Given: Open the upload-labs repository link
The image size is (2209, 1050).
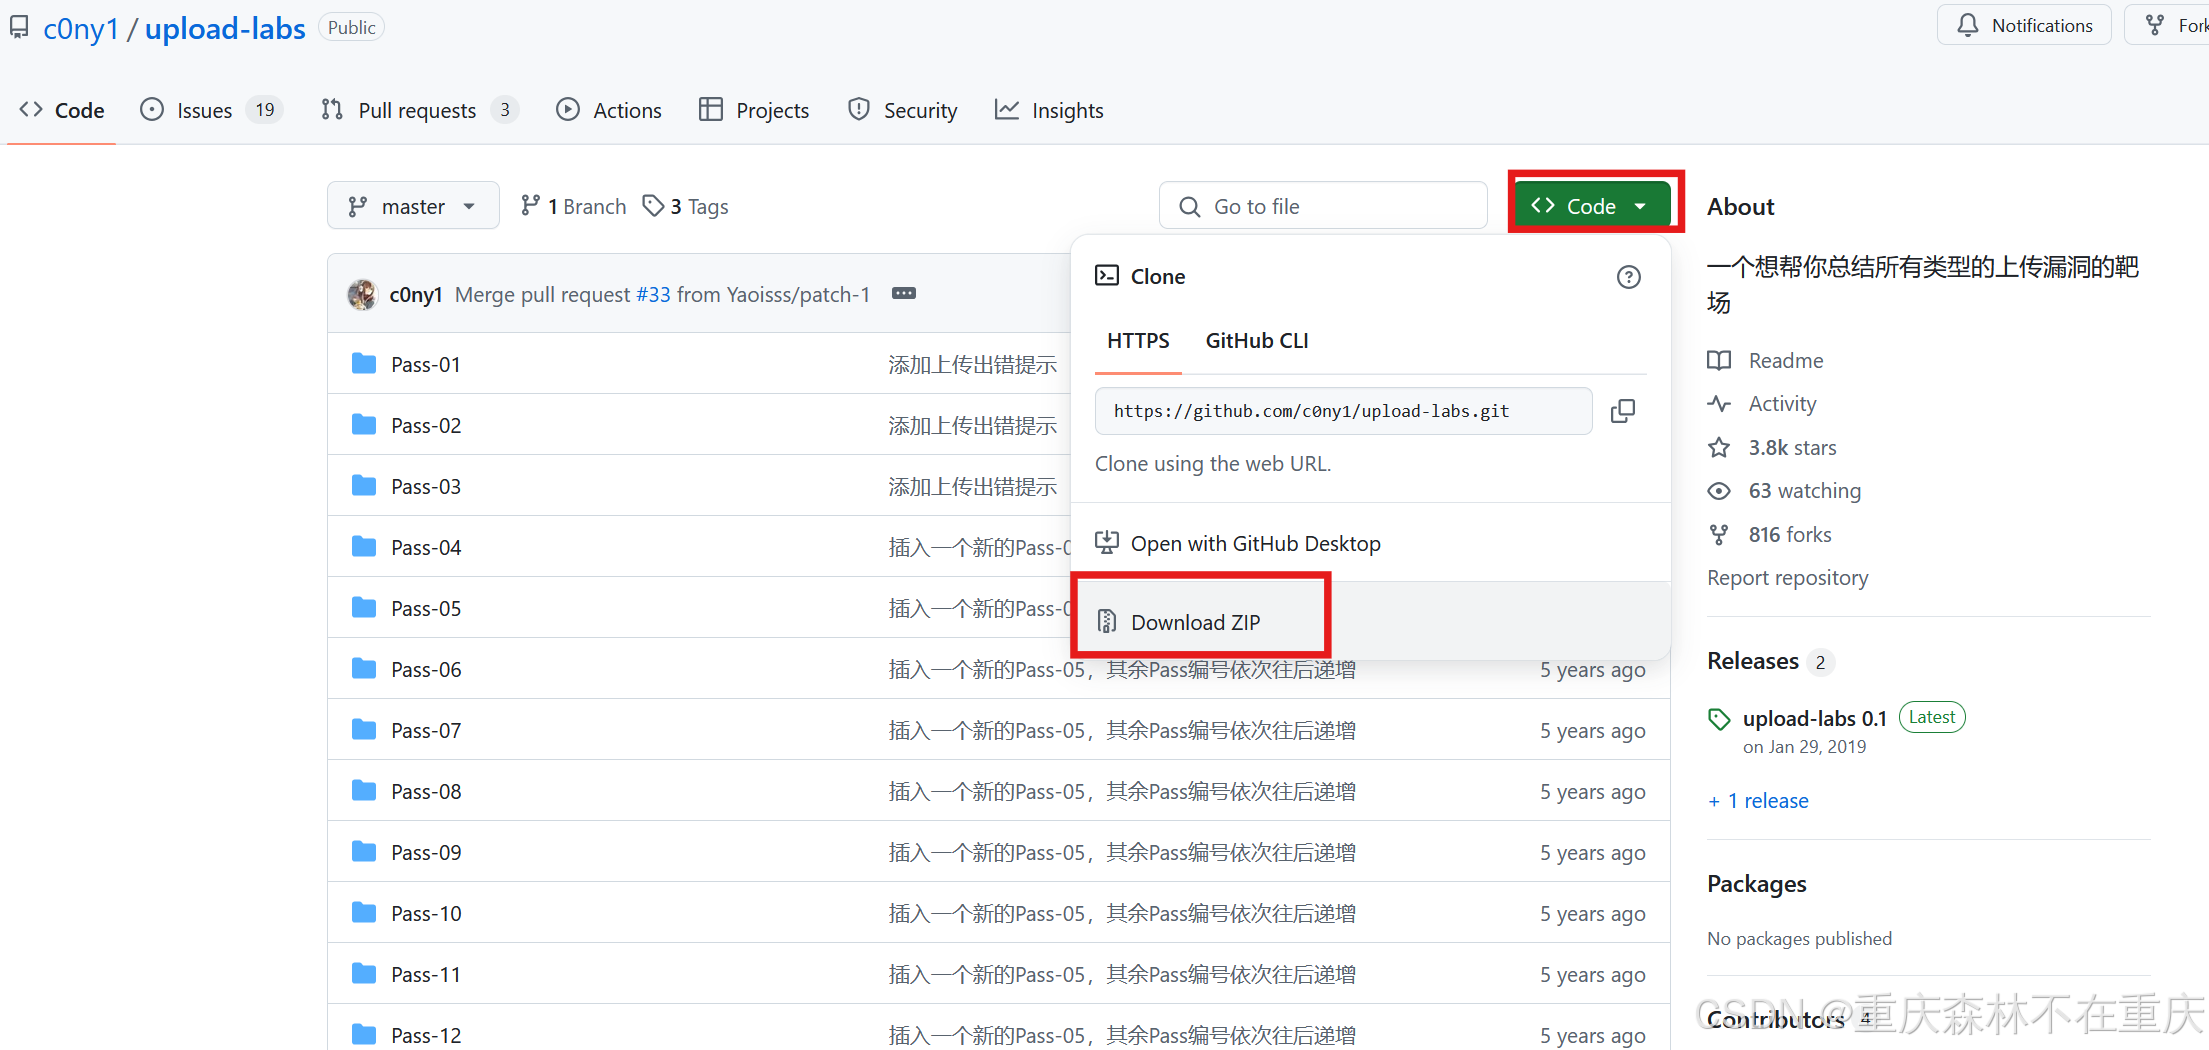Looking at the screenshot, I should pyautogui.click(x=225, y=29).
